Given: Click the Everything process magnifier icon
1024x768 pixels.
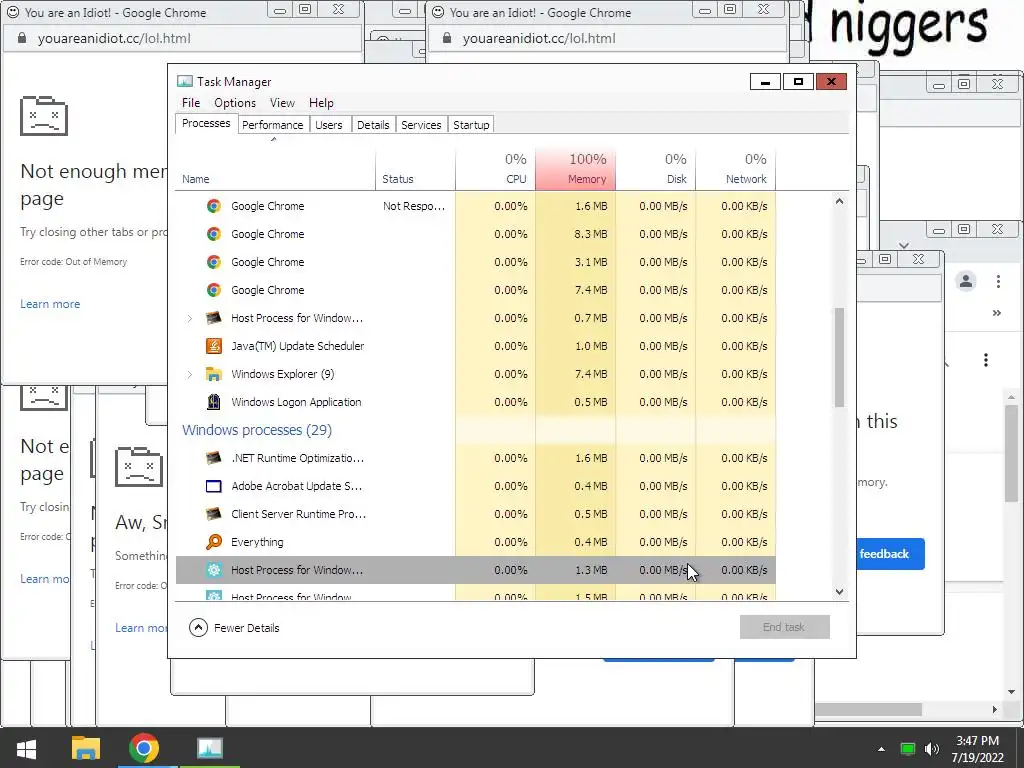Looking at the screenshot, I should coord(214,542).
